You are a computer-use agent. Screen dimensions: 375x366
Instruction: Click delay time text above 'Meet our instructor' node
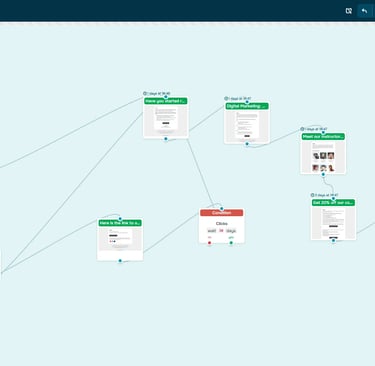coord(316,129)
